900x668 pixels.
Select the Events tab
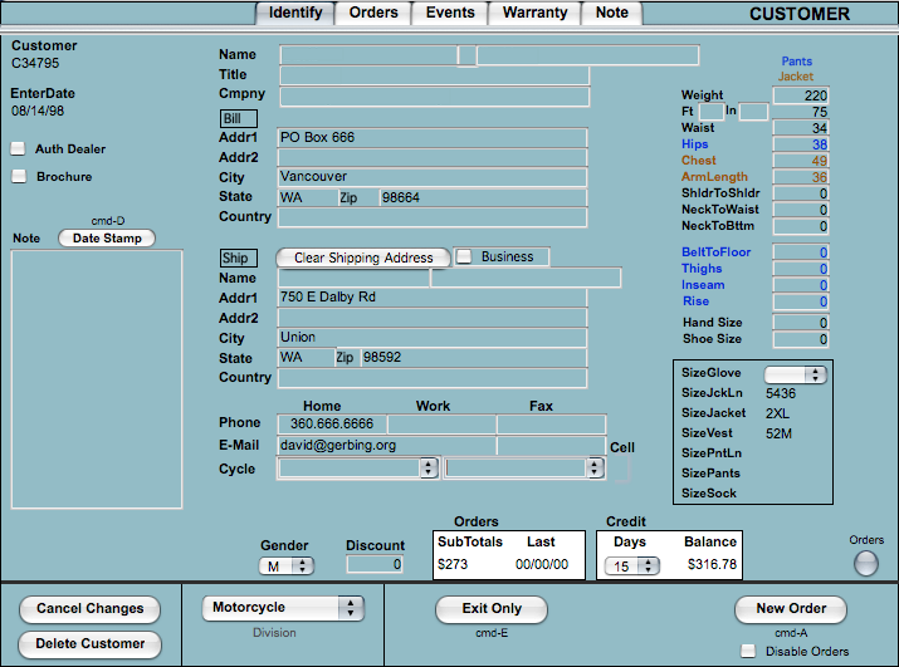(450, 13)
